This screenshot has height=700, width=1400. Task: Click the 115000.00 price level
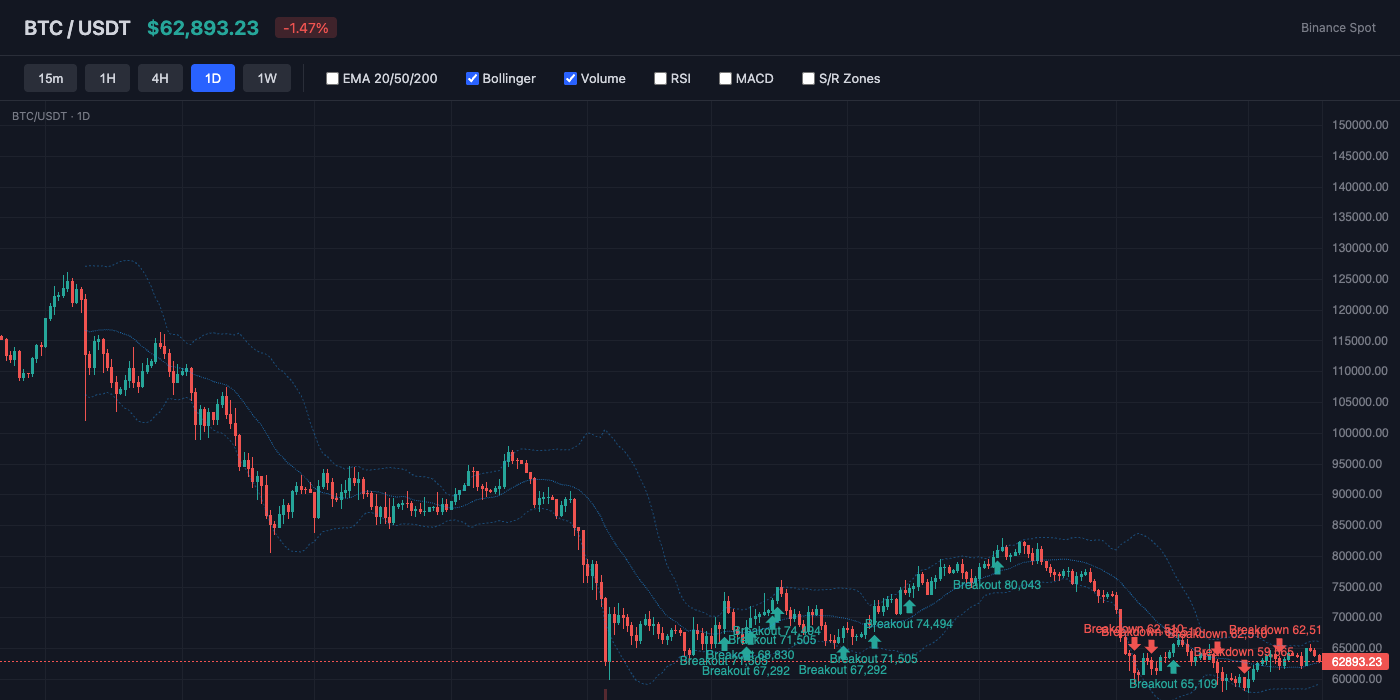tap(1361, 340)
